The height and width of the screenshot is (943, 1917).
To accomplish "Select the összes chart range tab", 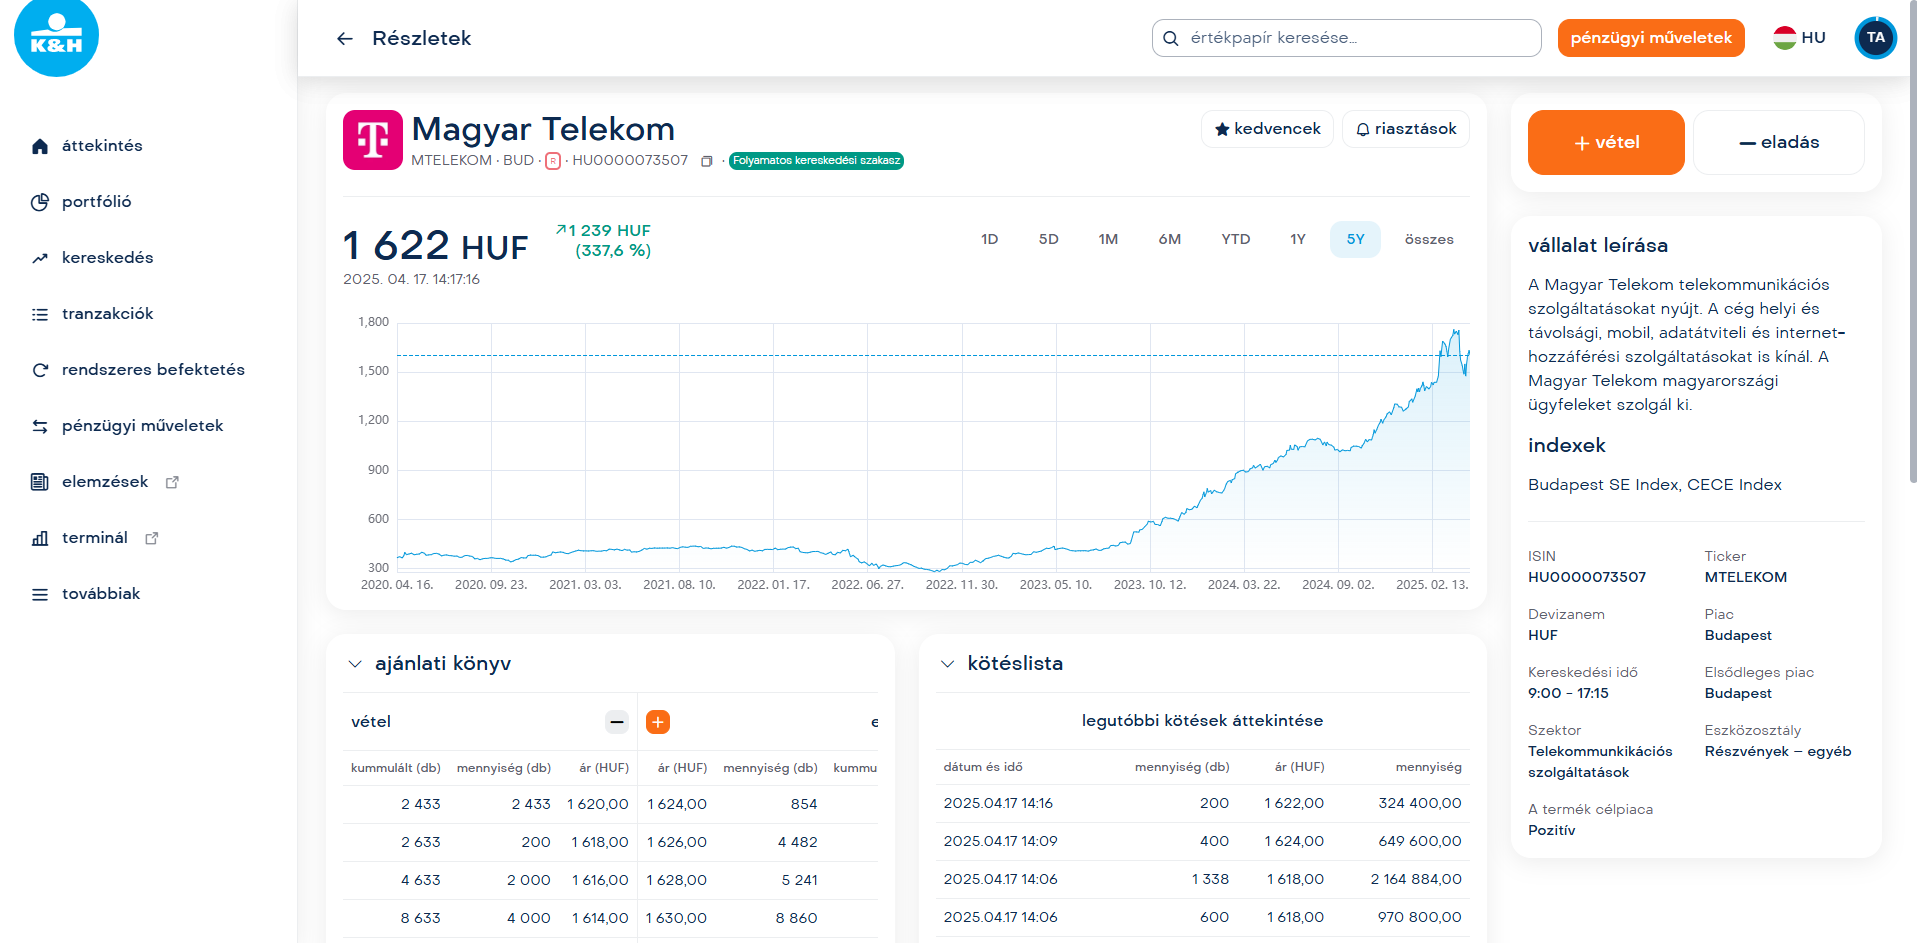I will click(x=1428, y=240).
